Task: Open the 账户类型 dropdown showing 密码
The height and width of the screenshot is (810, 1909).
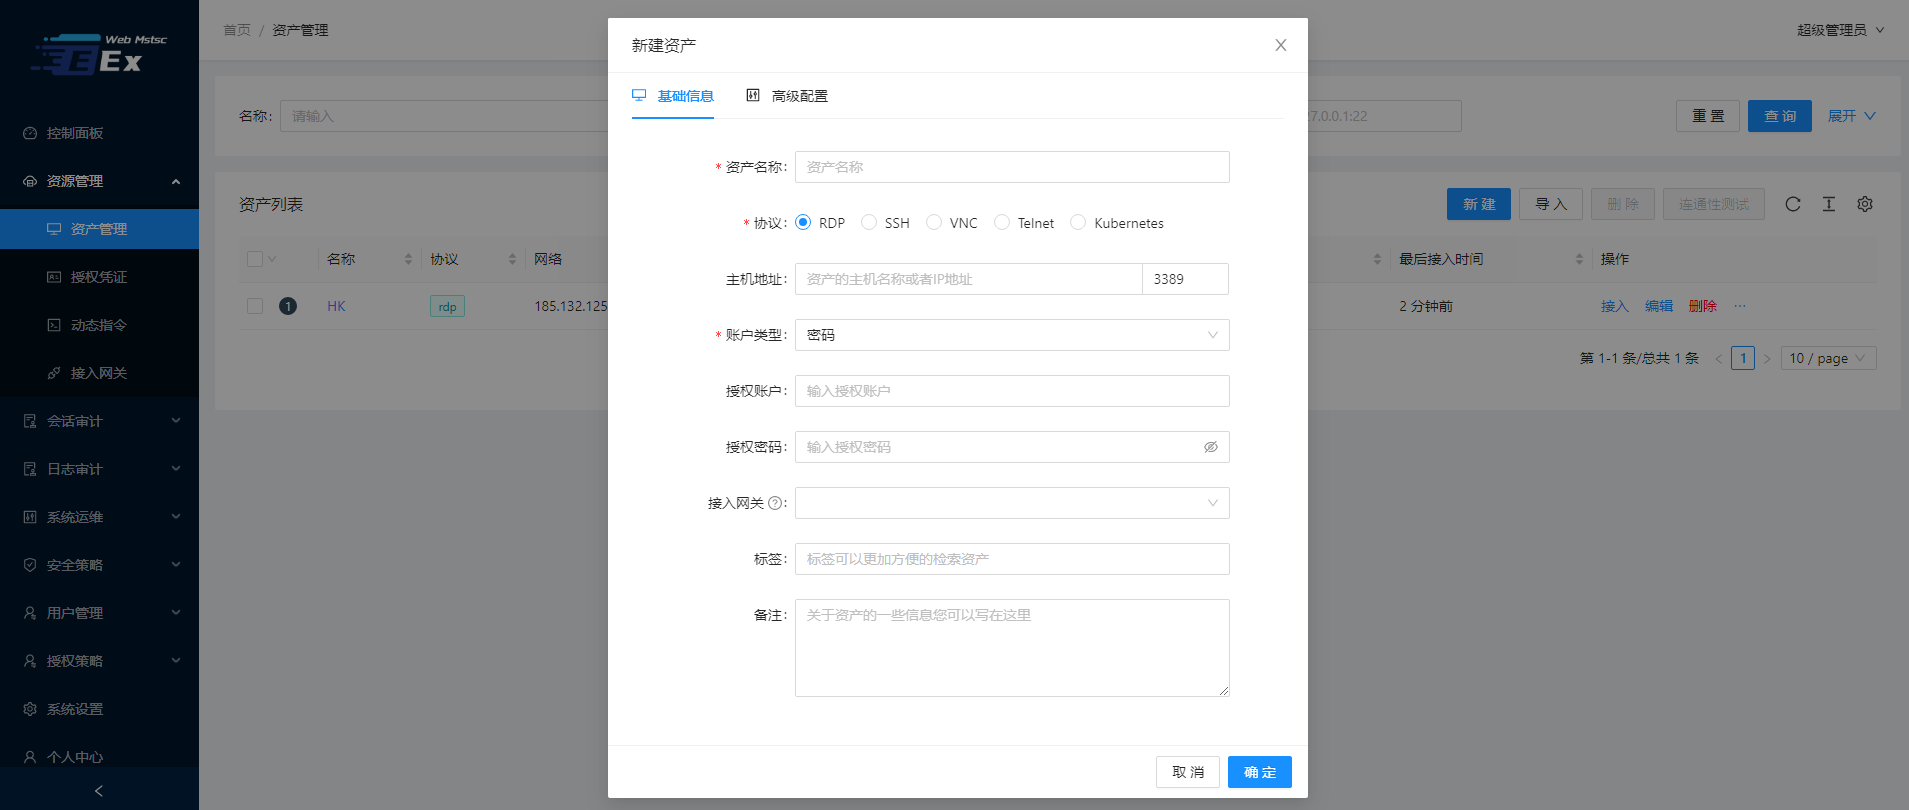Action: (x=1012, y=335)
